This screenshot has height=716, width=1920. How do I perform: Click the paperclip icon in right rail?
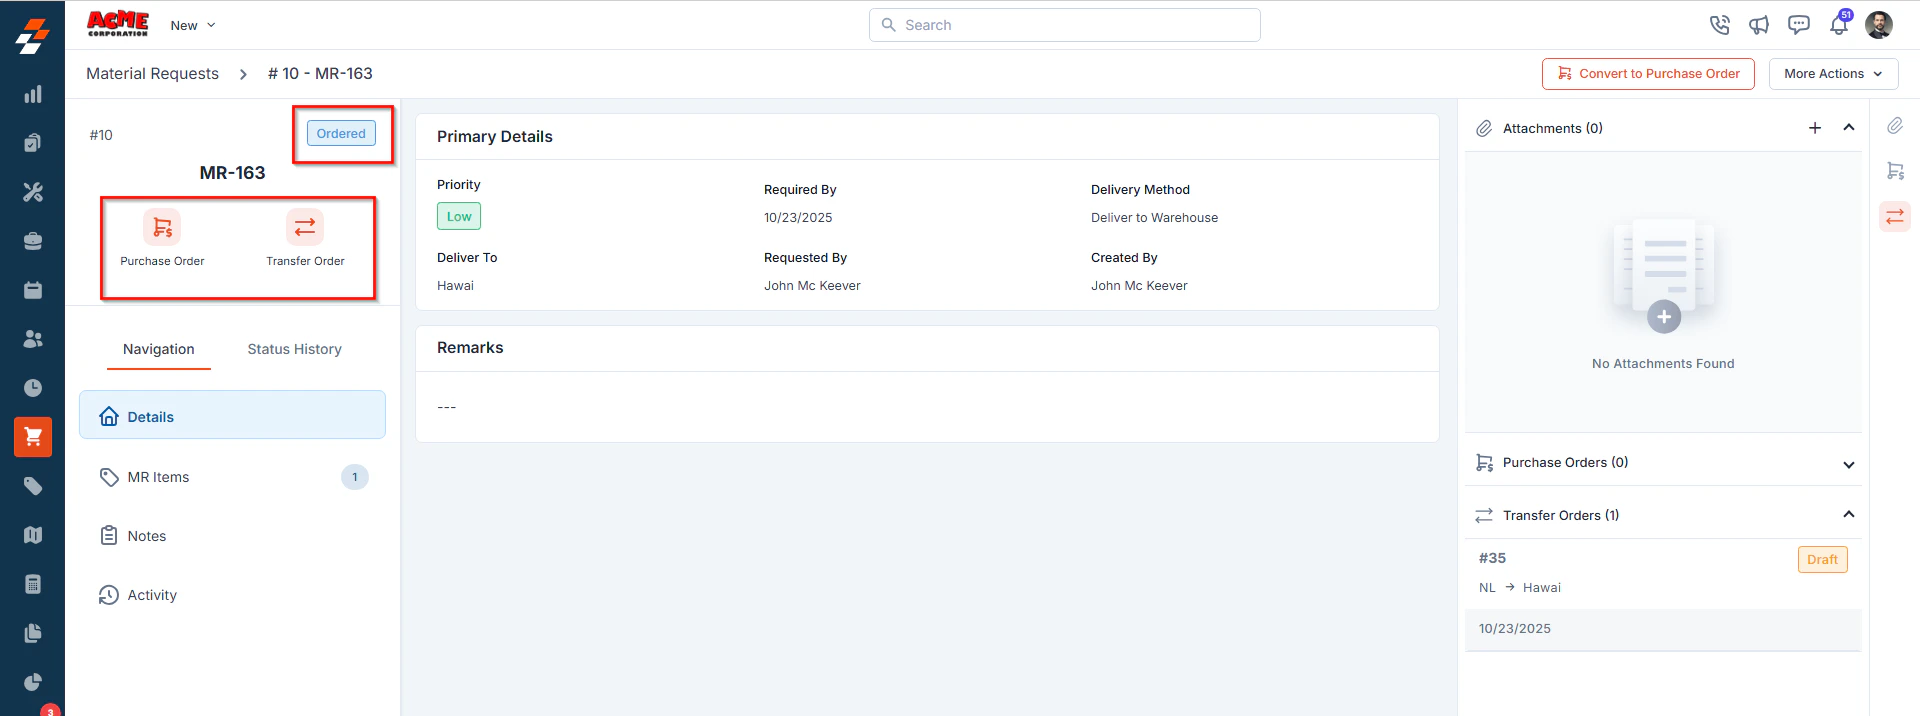point(1895,126)
